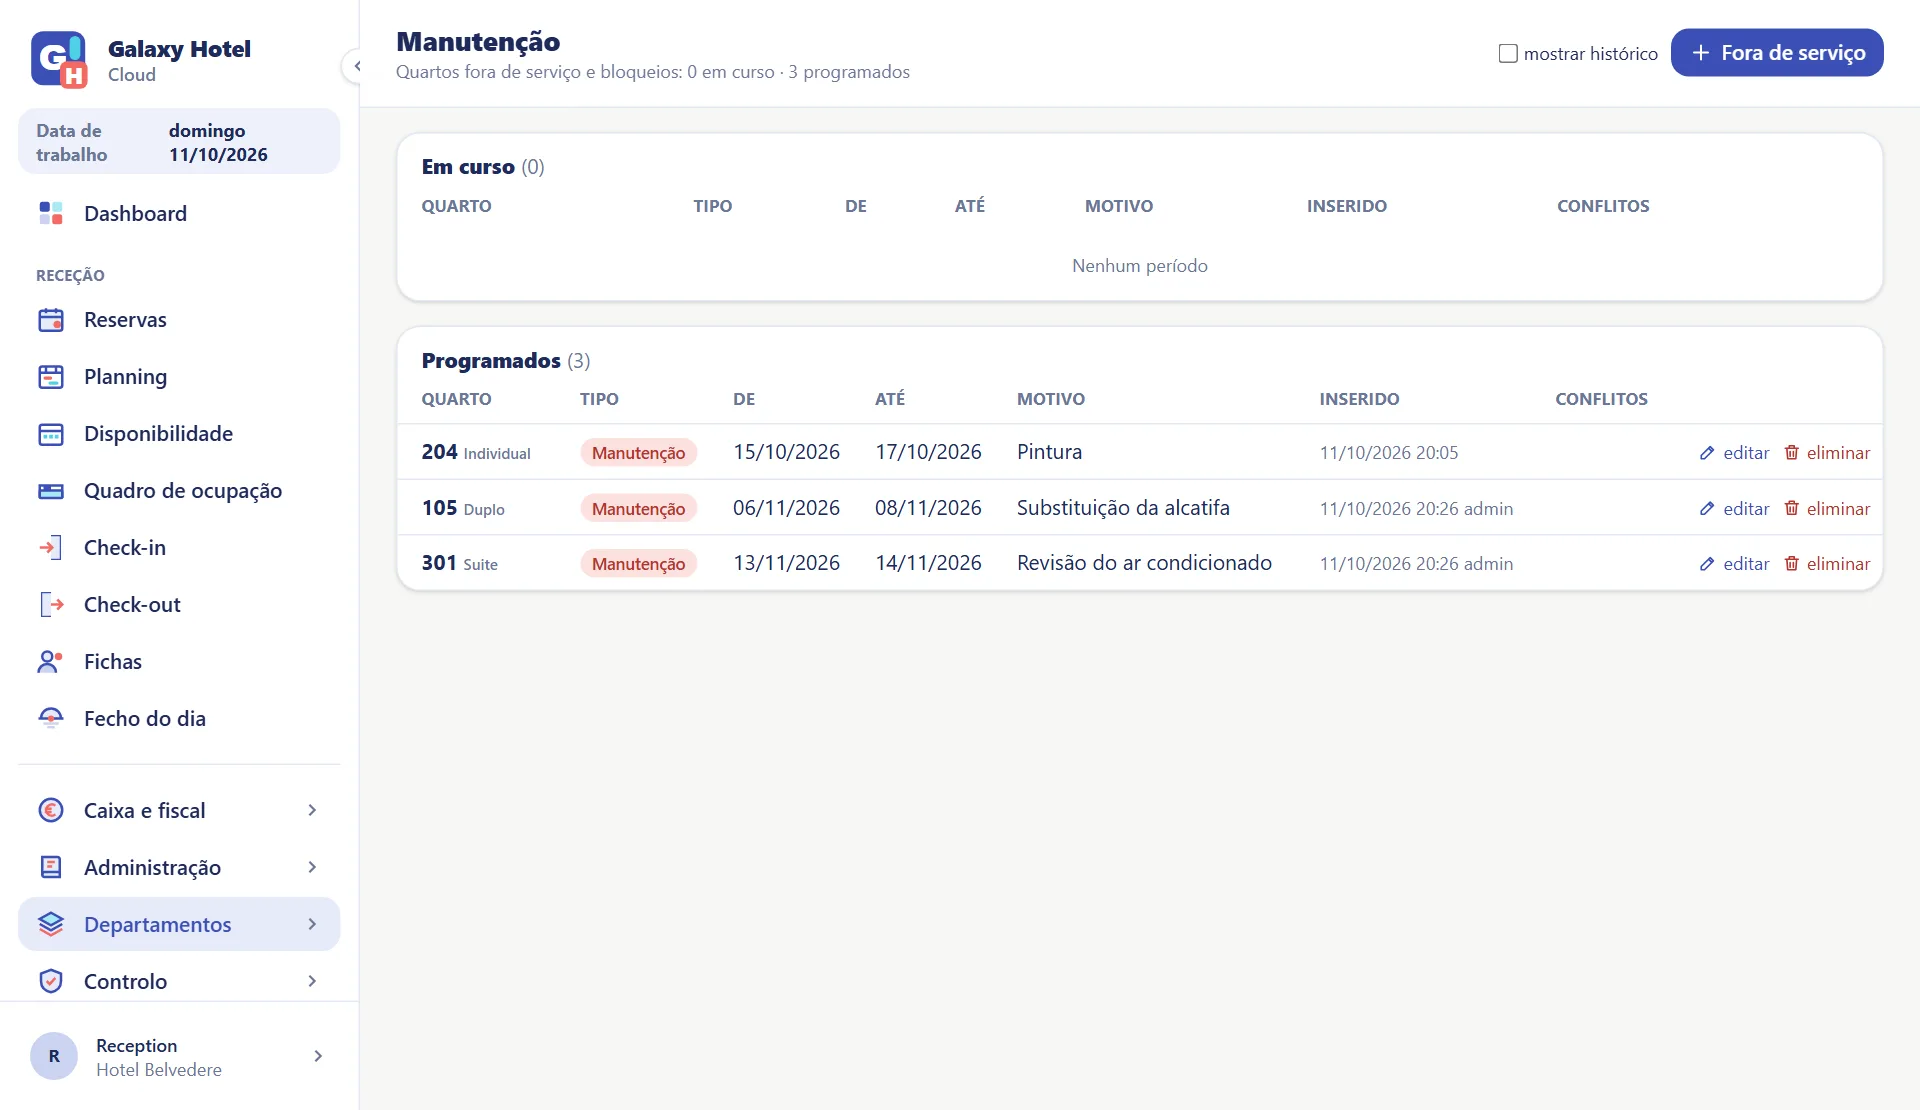Viewport: 1920px width, 1110px height.
Task: Enable the mostrar histórico checkbox
Action: (x=1508, y=53)
